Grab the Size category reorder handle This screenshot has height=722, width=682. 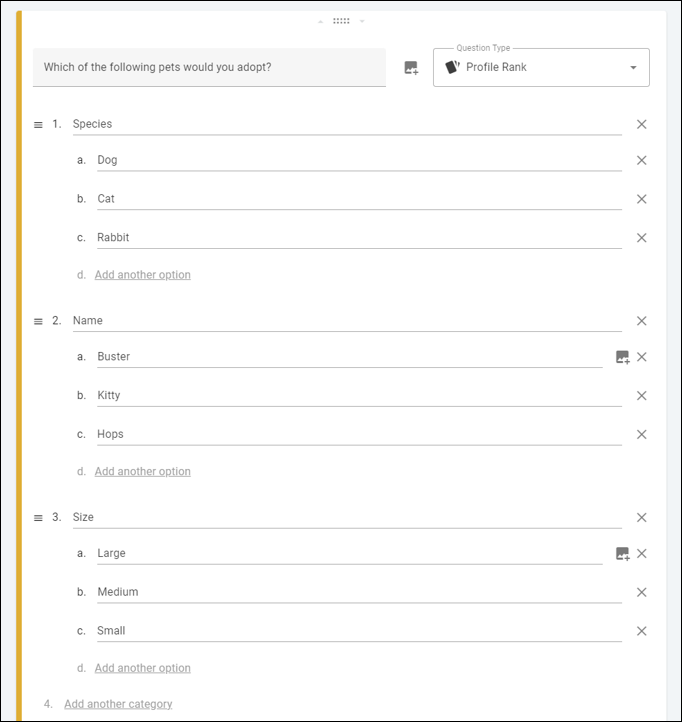click(x=38, y=518)
